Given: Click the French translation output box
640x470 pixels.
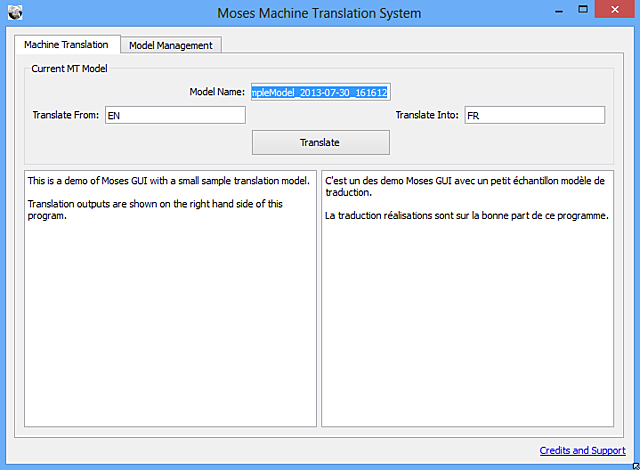Looking at the screenshot, I should tap(467, 298).
